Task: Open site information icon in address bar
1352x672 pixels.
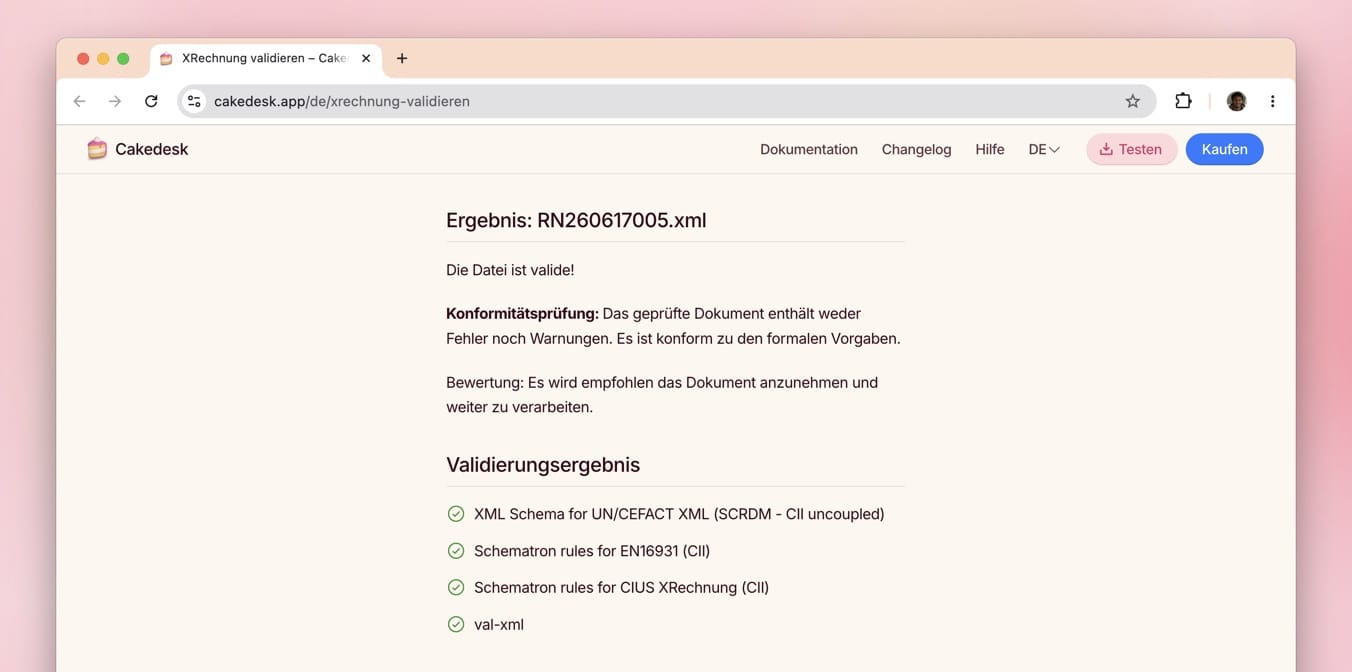Action: click(x=194, y=101)
